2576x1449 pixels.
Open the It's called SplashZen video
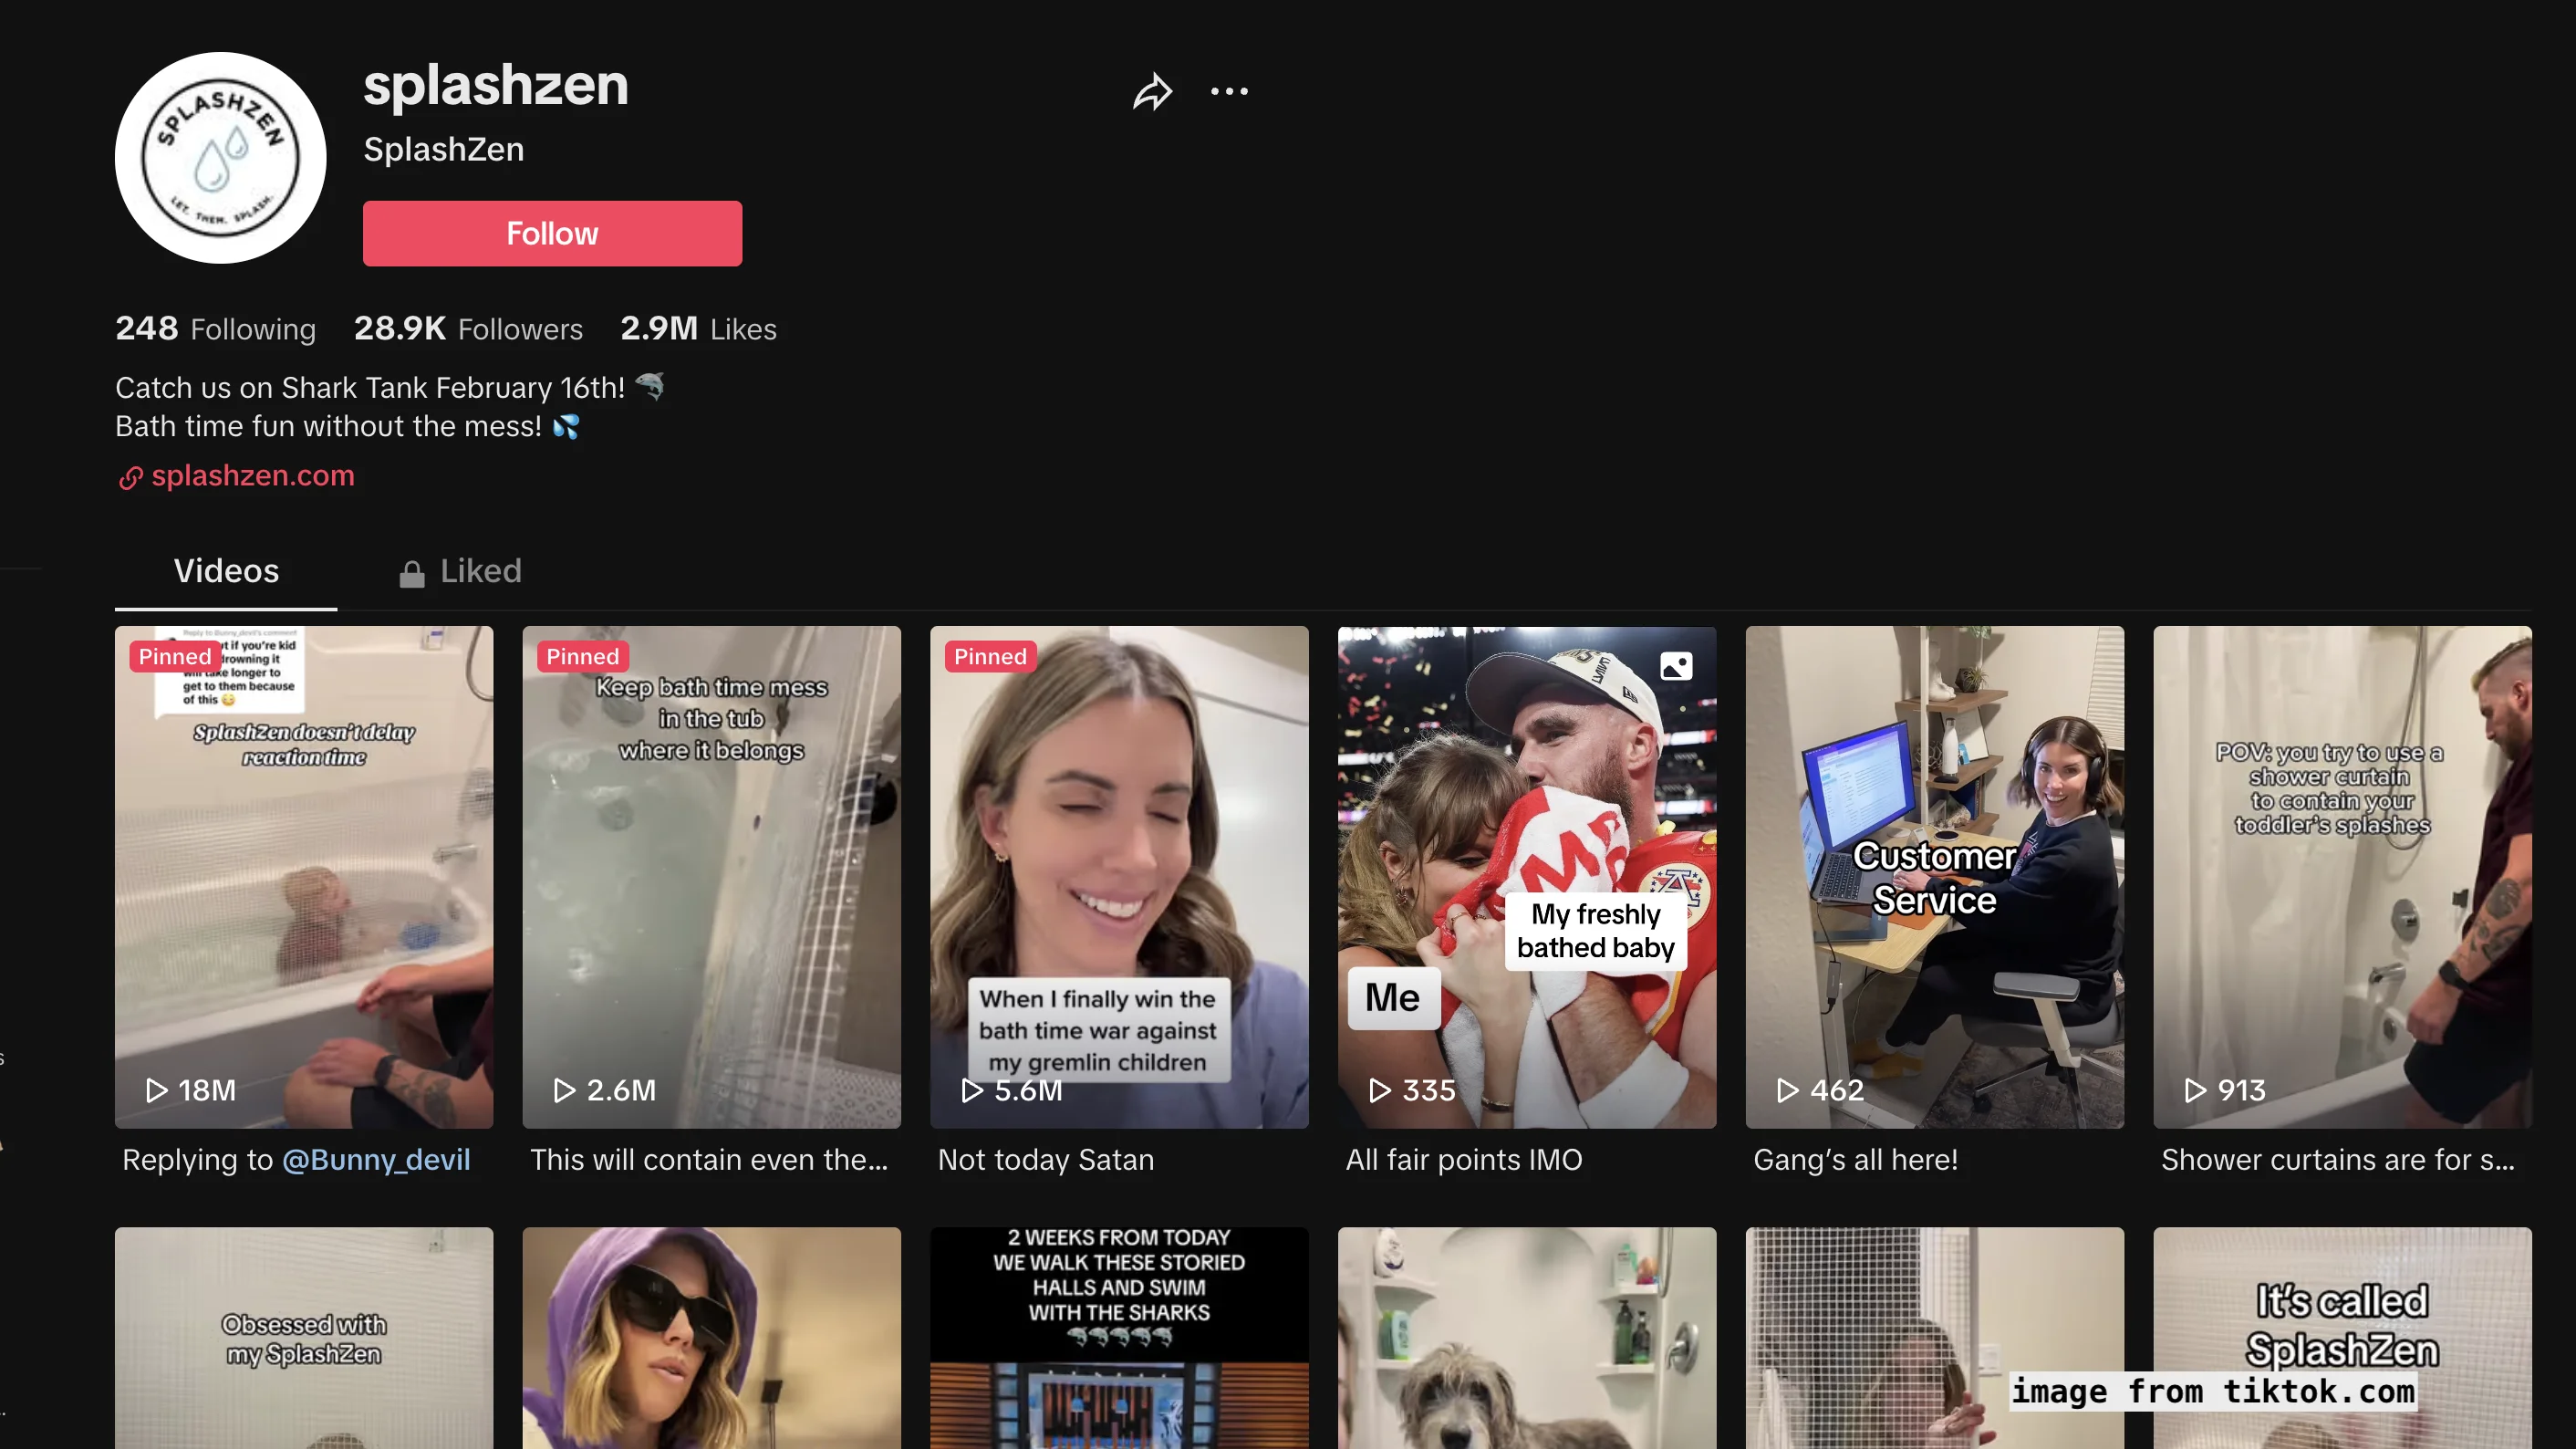coord(2342,1338)
